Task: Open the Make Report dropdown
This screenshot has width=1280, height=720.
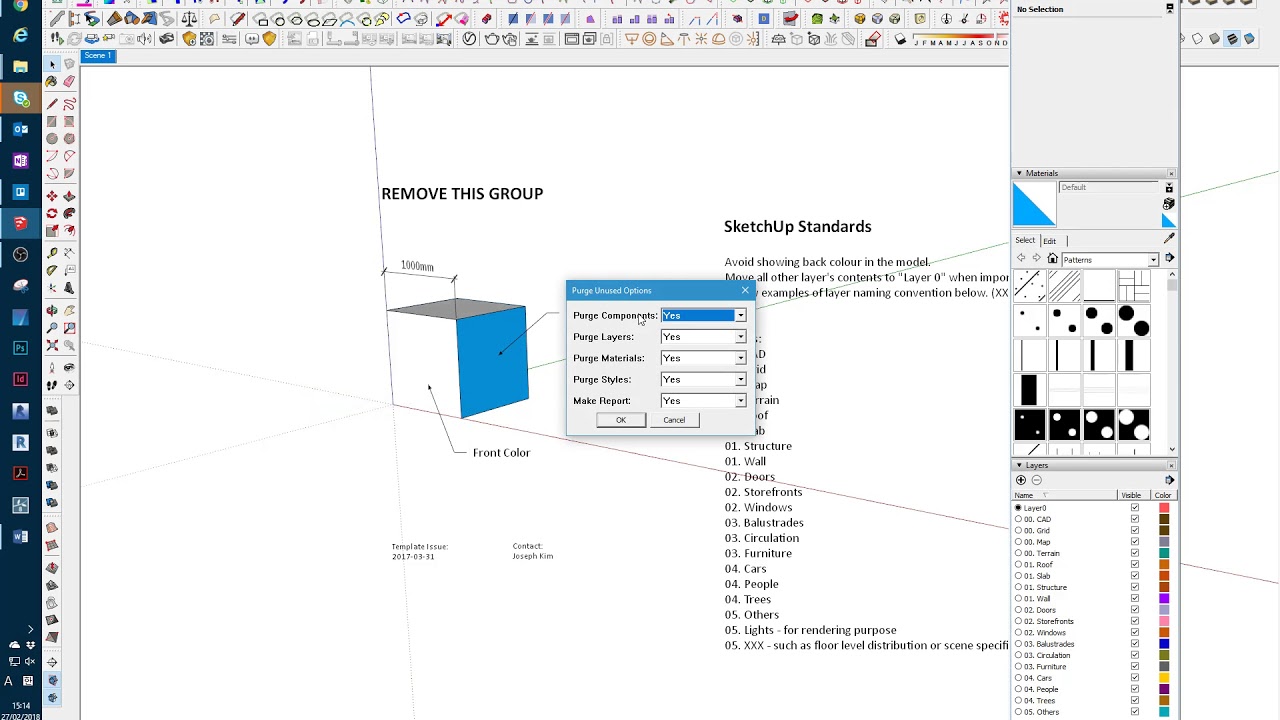Action: [740, 401]
